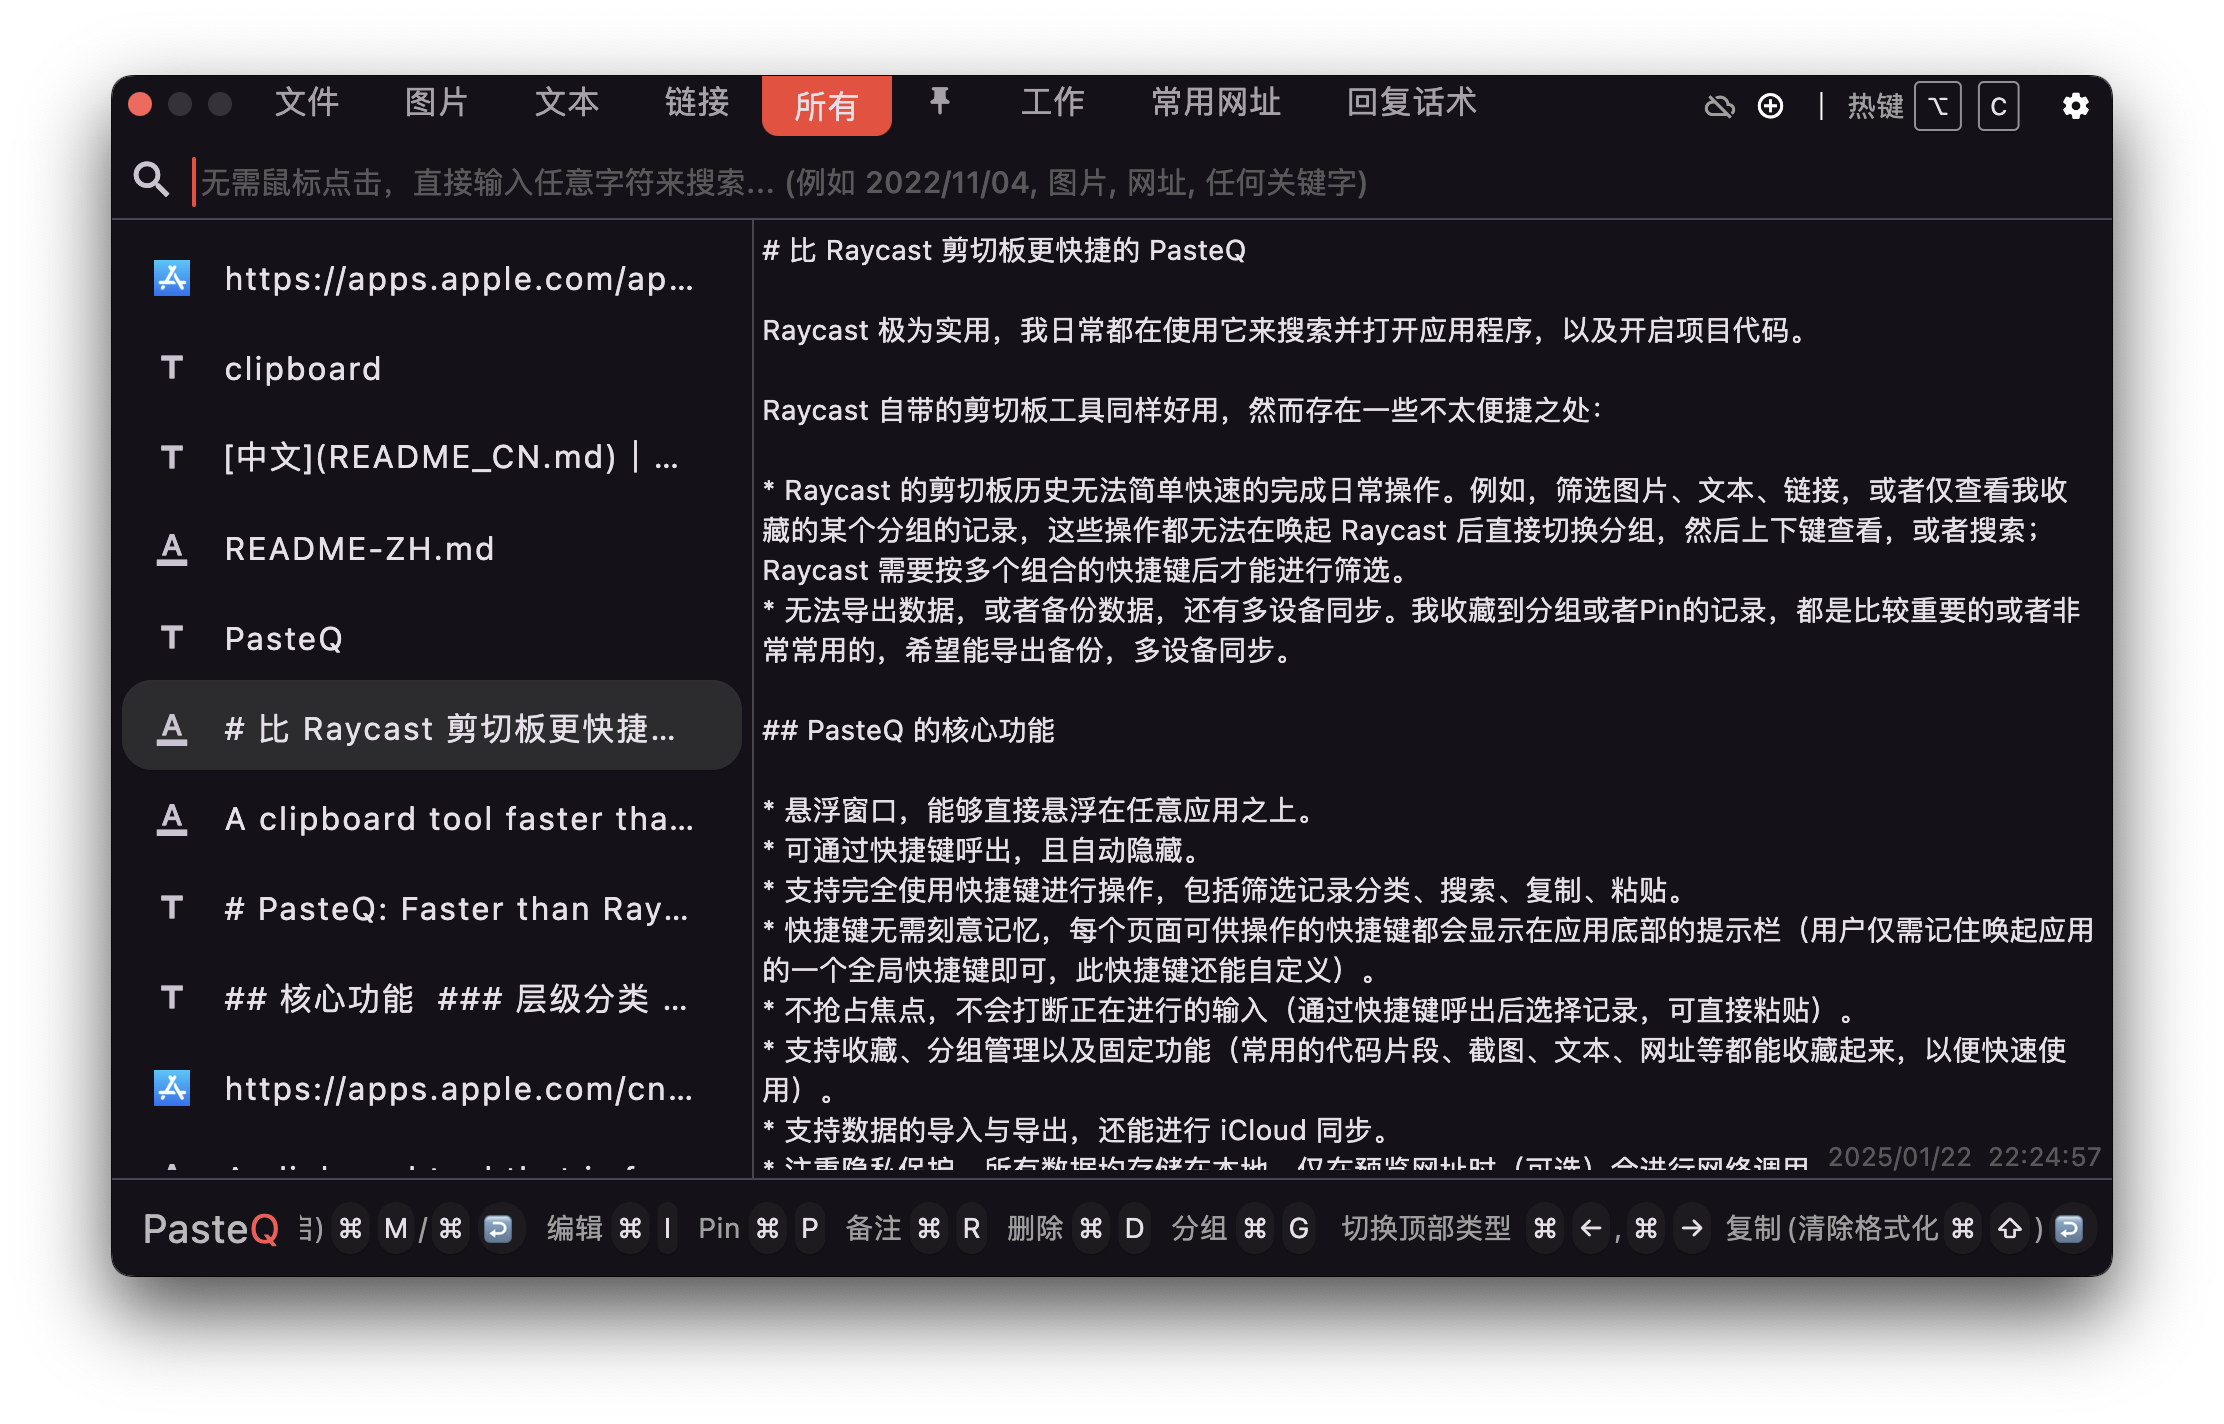Select 'A clipboard tool faster tha…' record
Screen dimensions: 2224x1424
pyautogui.click(x=432, y=819)
